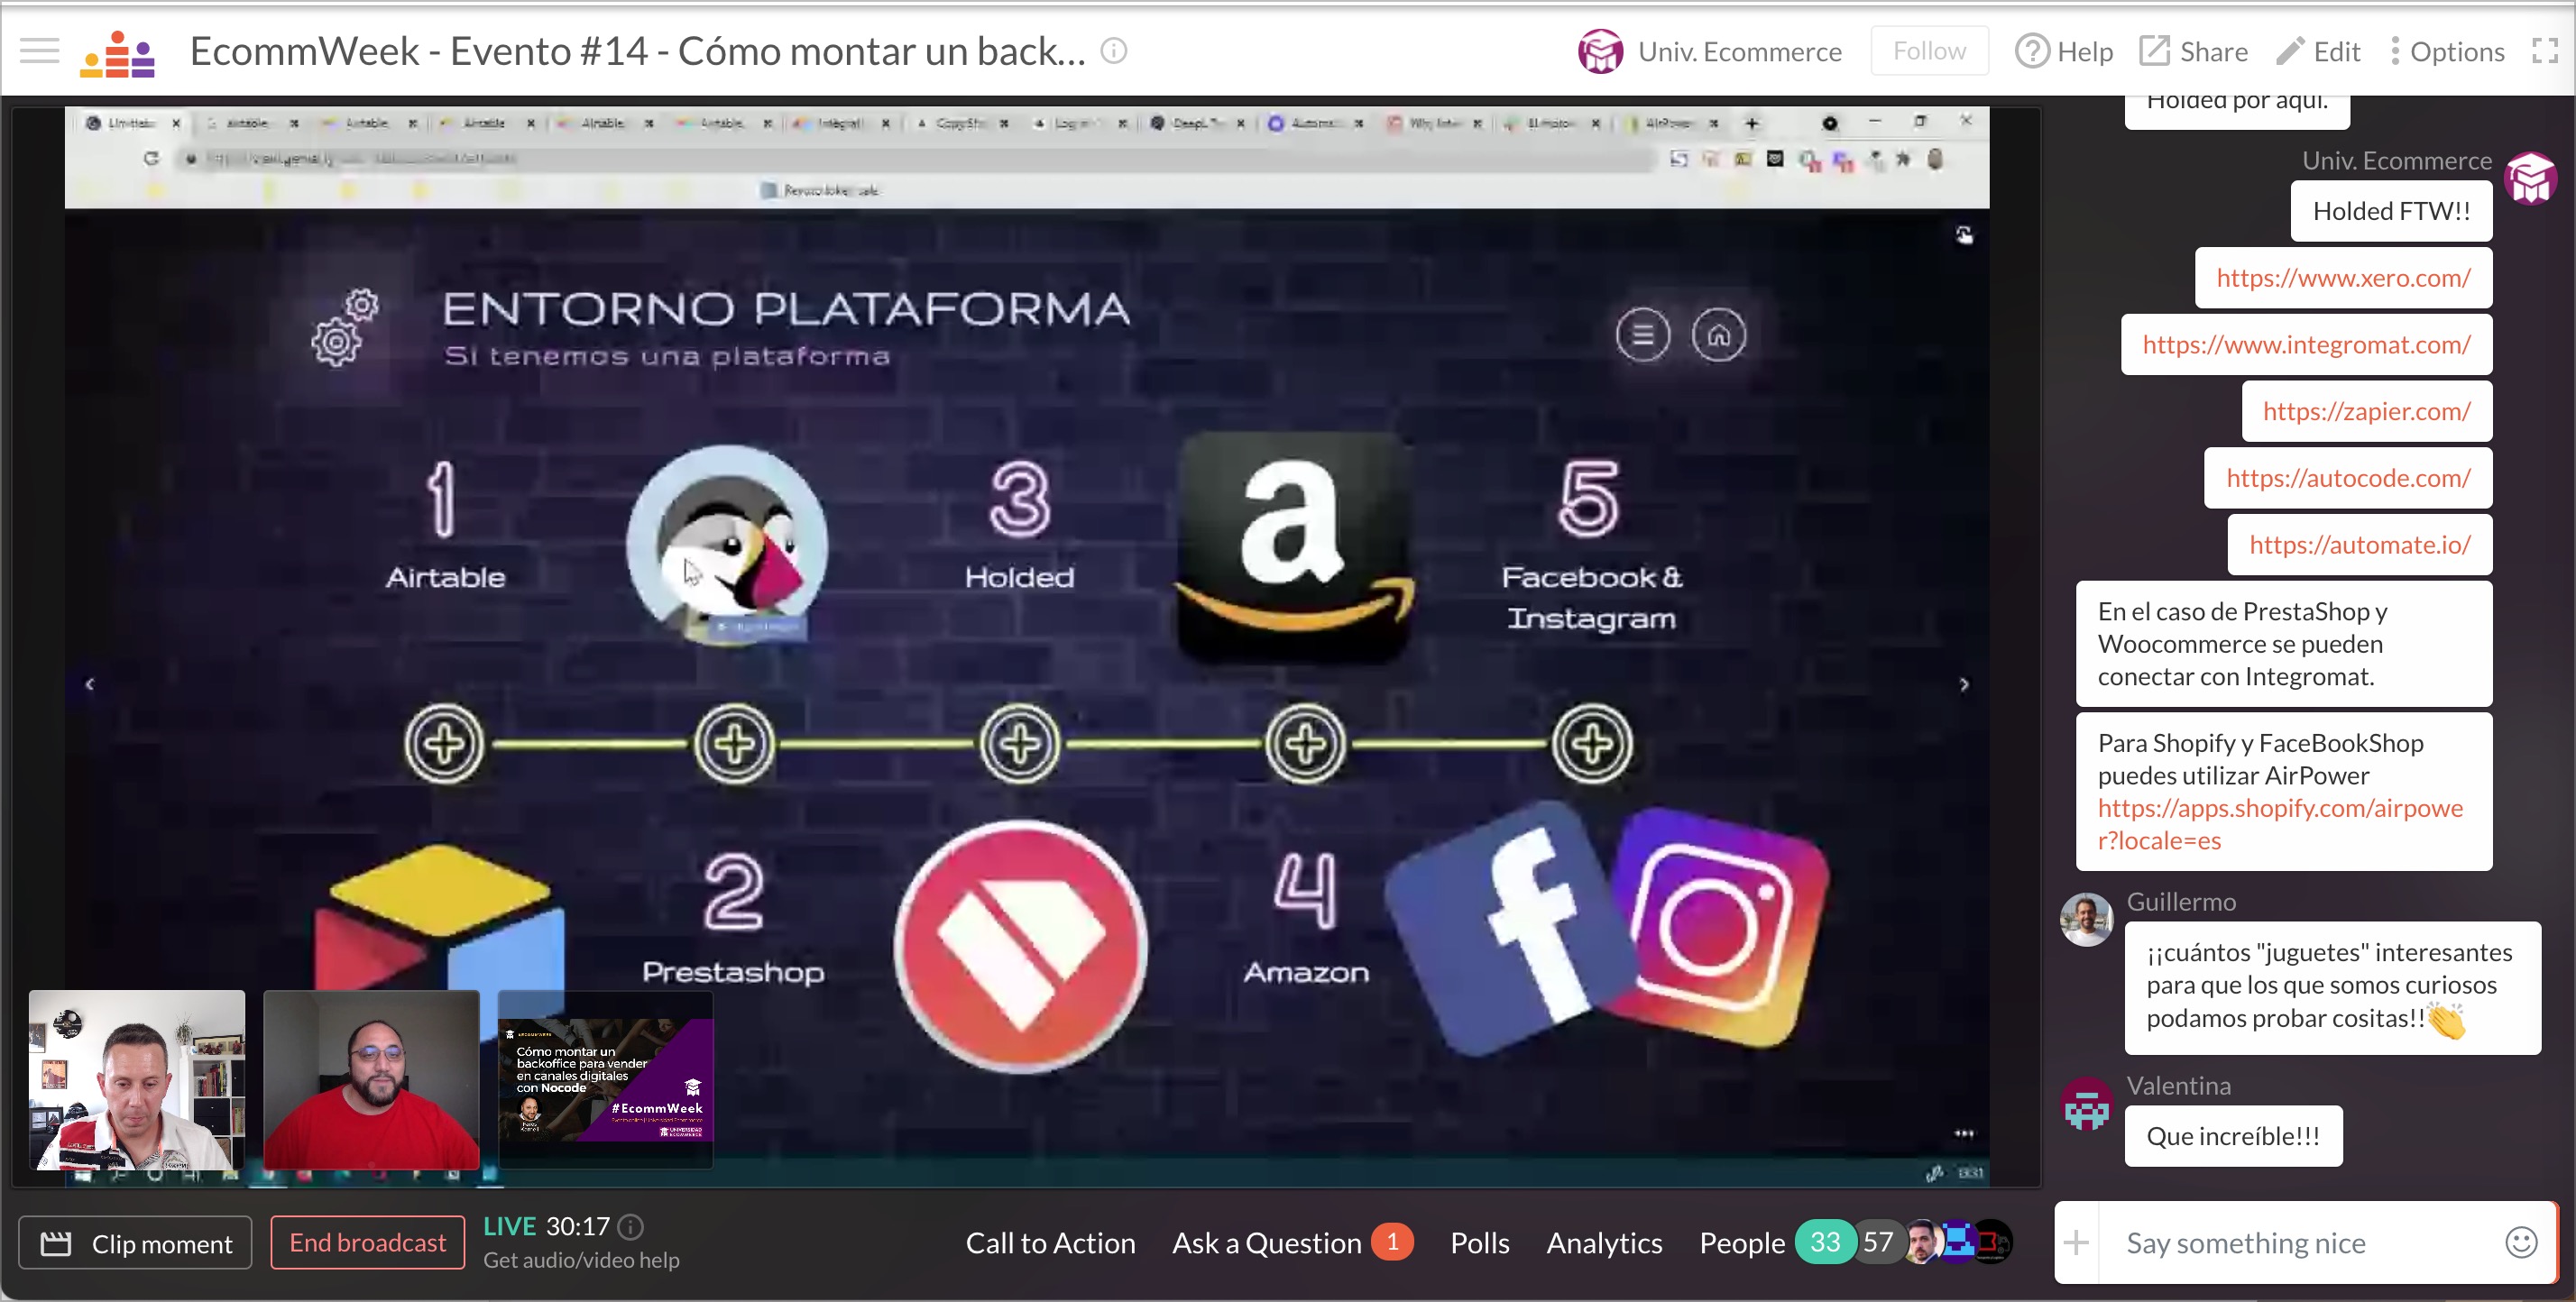Click Valentina's avatar in chat
This screenshot has height=1302, width=2576.
point(2086,1104)
